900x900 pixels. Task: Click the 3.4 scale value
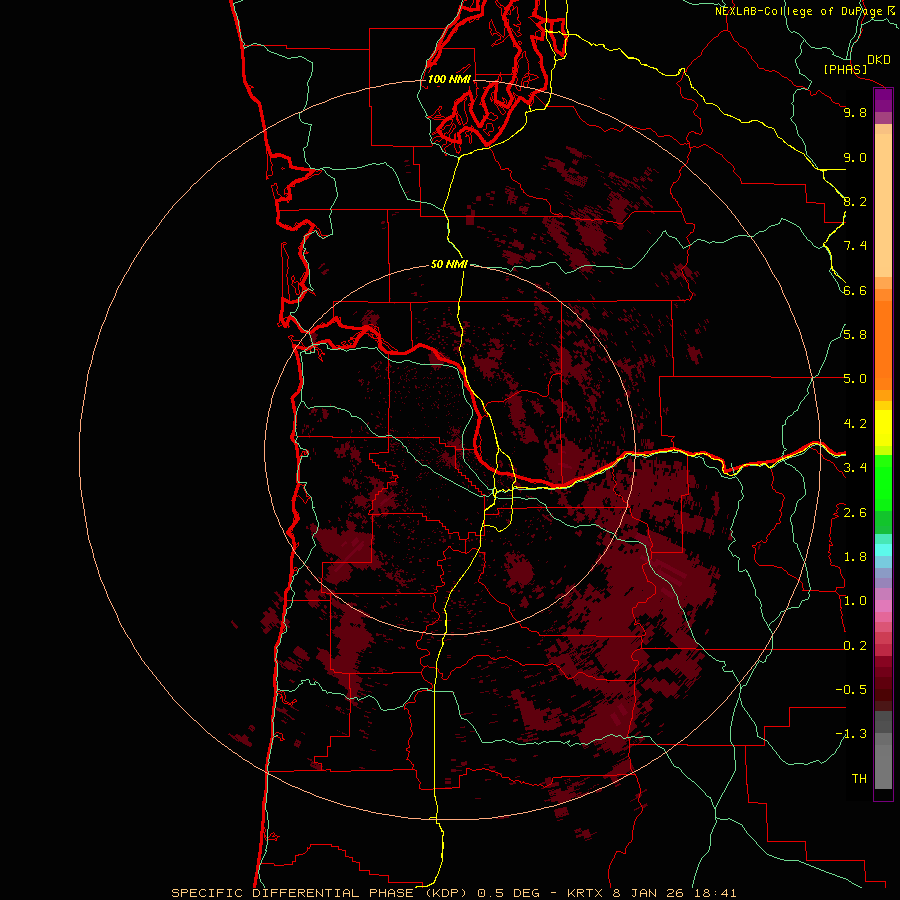click(x=855, y=467)
